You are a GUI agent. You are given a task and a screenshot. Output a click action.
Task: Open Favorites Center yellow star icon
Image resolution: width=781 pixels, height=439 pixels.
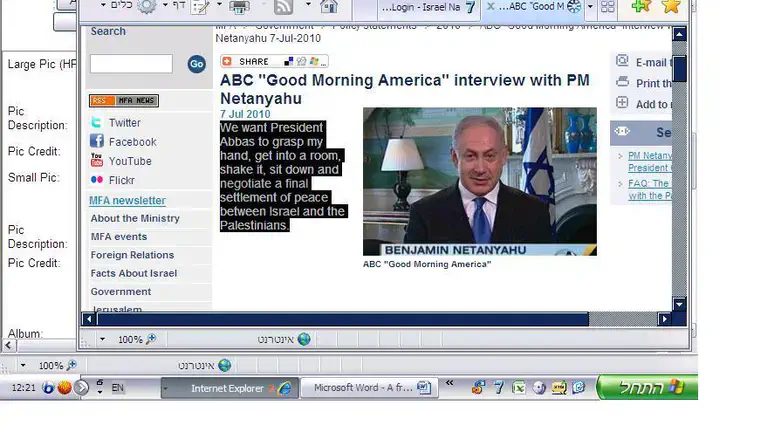click(671, 6)
